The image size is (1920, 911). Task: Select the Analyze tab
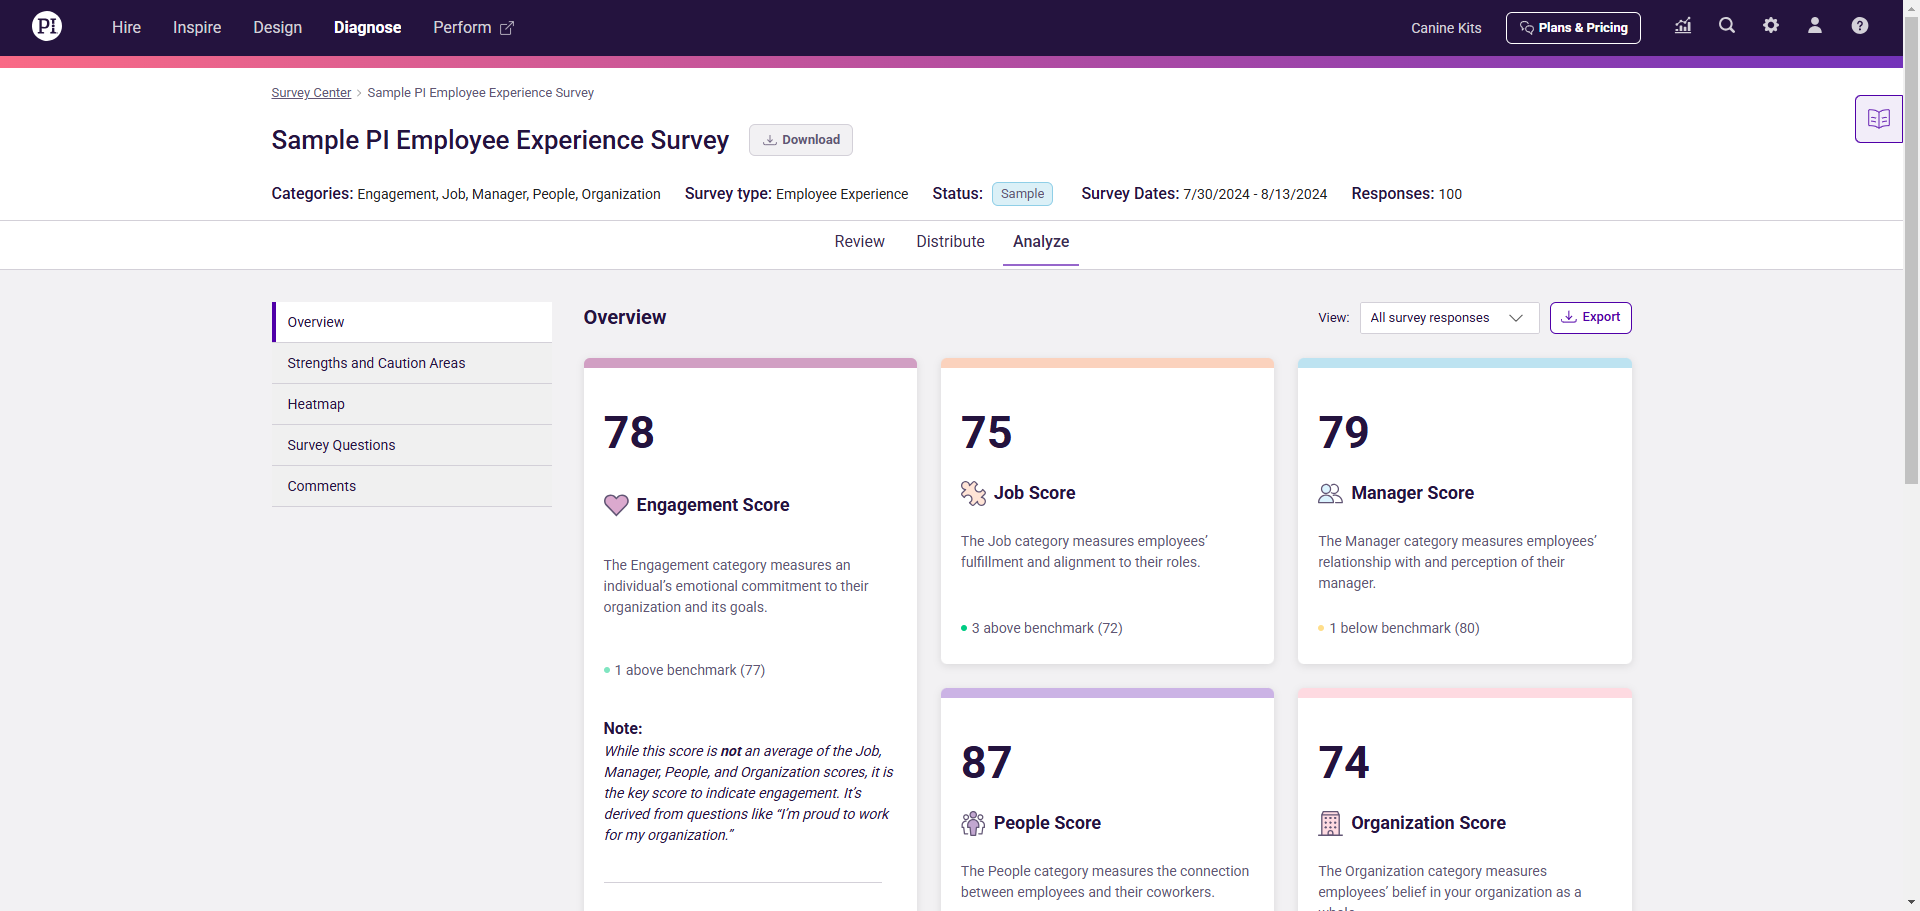coord(1041,242)
